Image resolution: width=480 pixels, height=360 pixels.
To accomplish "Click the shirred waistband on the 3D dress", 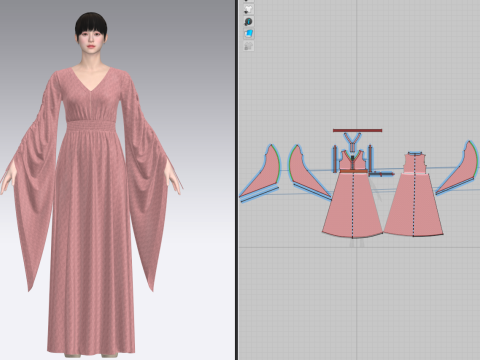I will click(x=91, y=127).
